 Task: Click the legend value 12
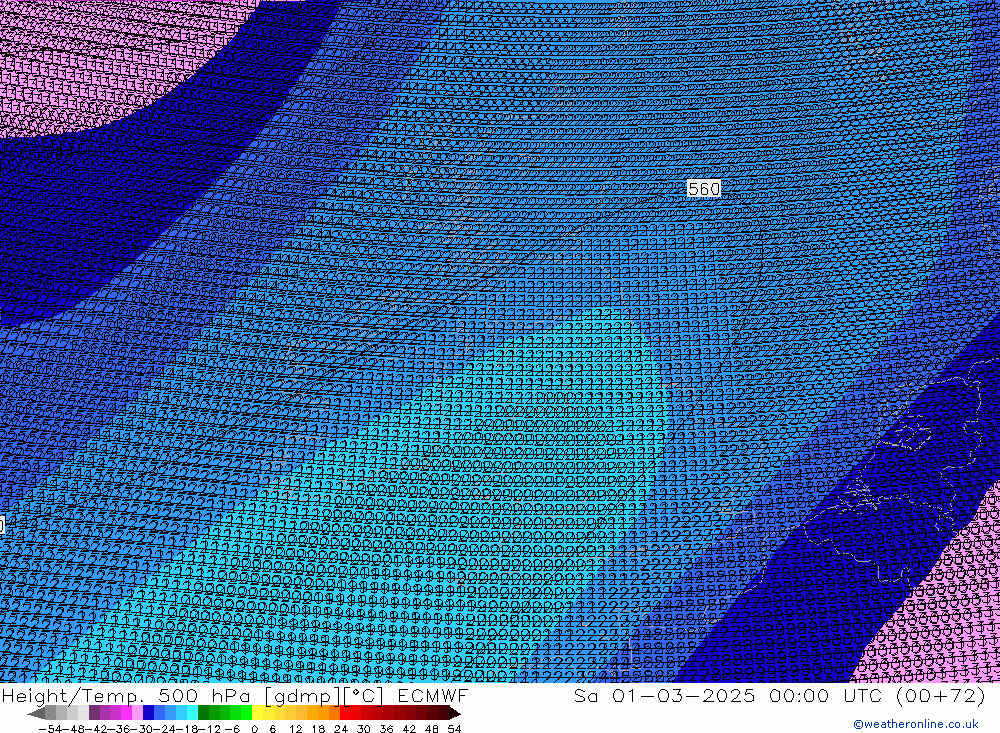295,729
